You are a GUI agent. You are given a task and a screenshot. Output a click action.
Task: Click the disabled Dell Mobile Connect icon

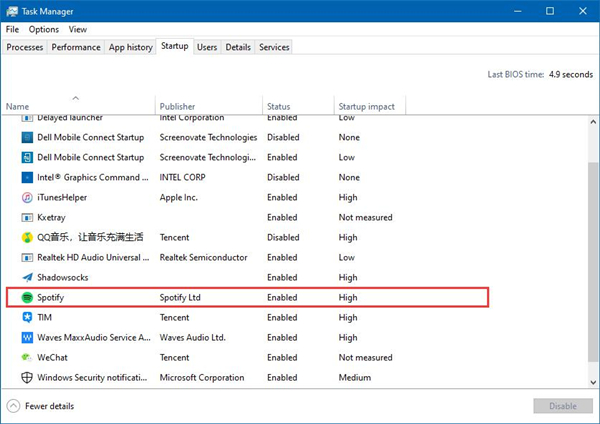27,137
